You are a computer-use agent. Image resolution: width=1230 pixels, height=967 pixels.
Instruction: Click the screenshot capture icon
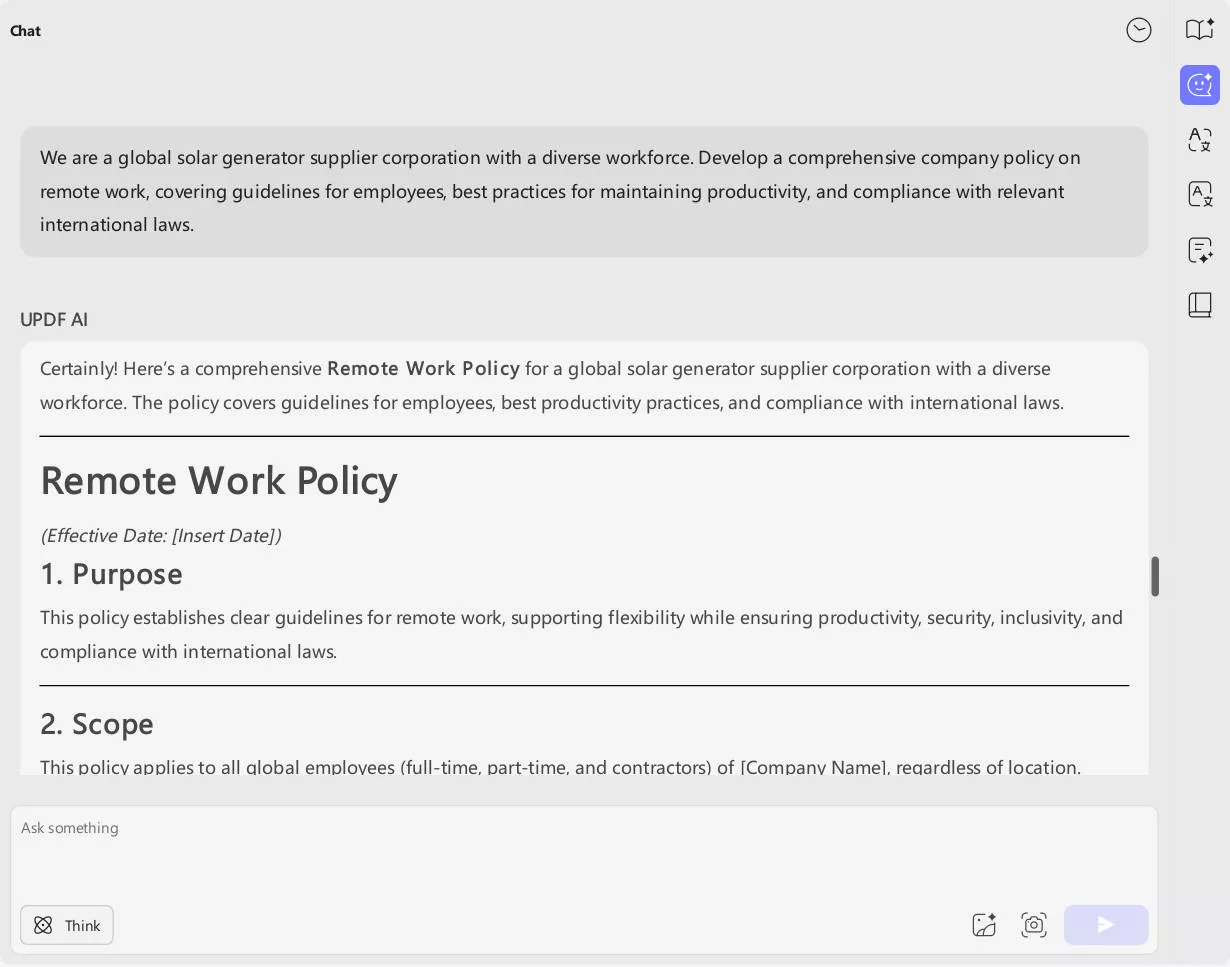click(1033, 925)
